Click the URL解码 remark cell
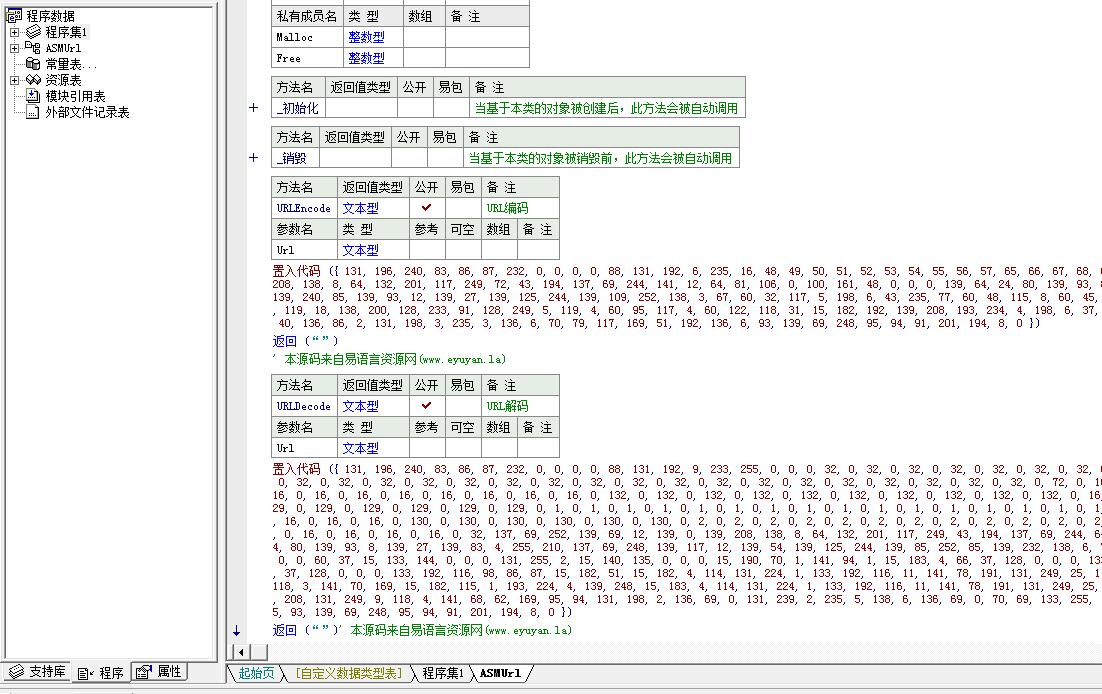Image resolution: width=1102 pixels, height=694 pixels. 520,406
